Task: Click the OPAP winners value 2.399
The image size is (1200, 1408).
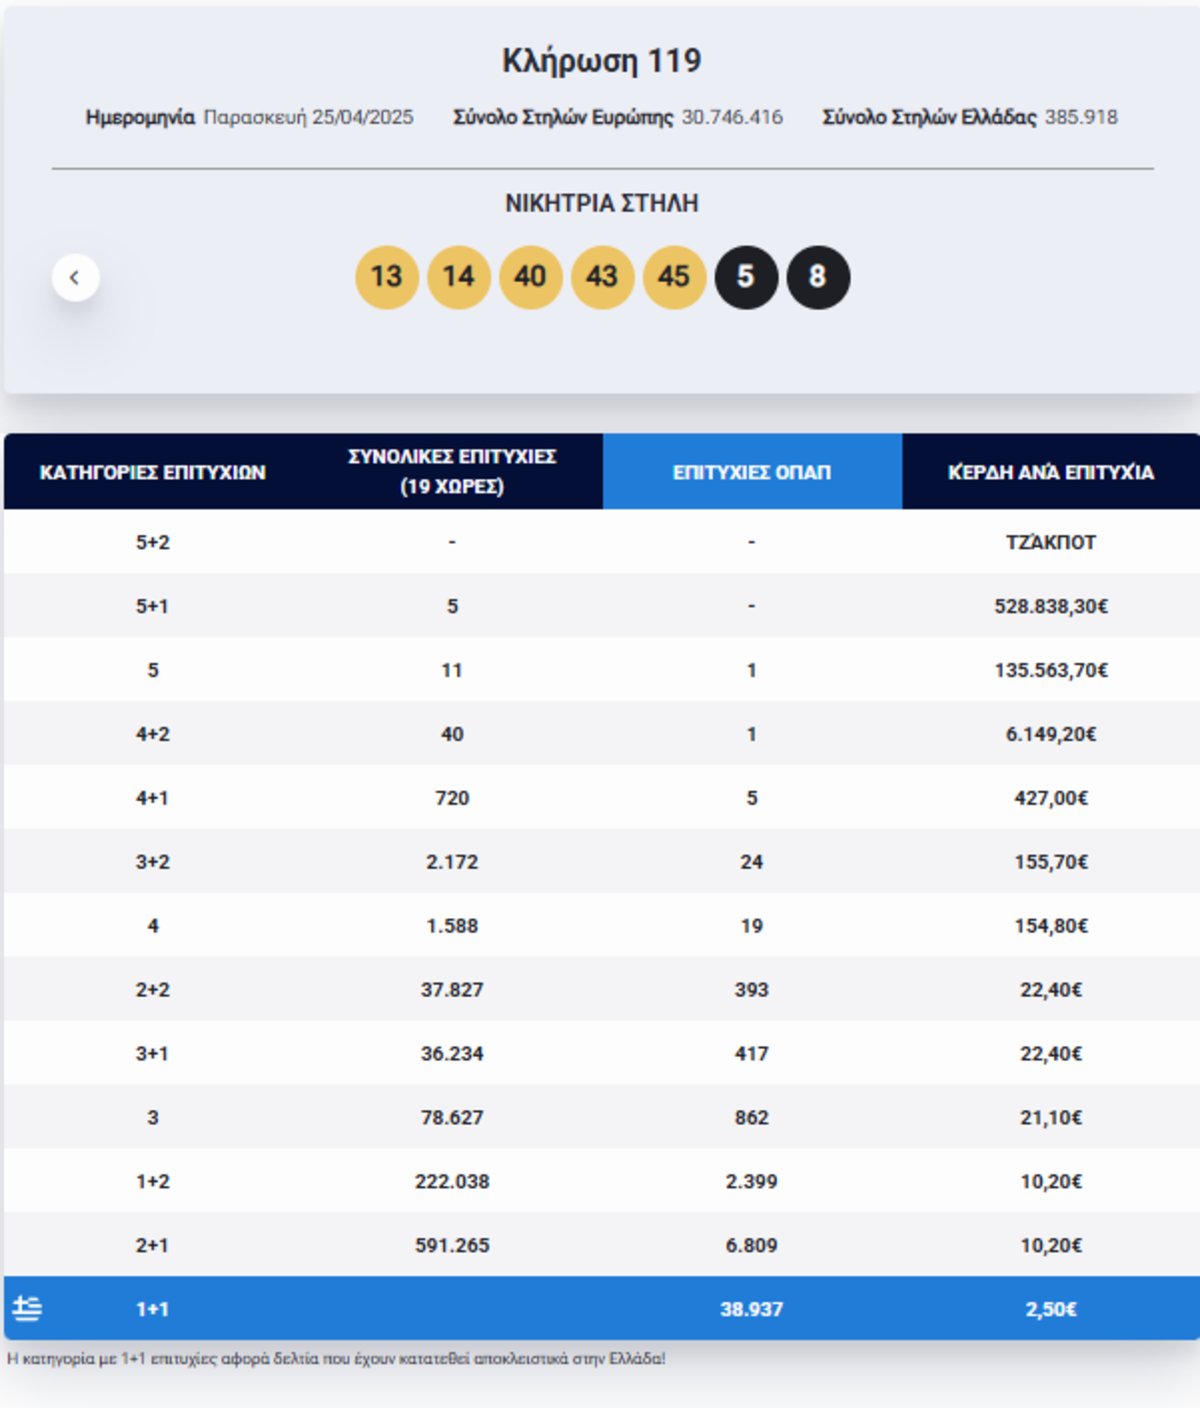Action: coord(752,1182)
